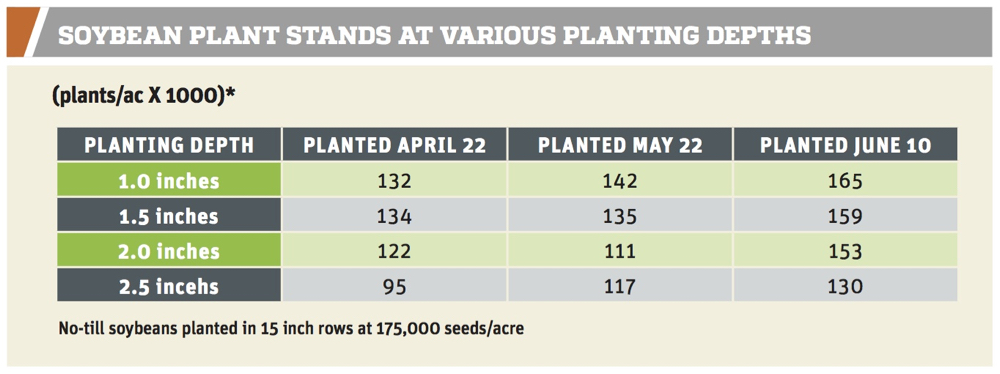The height and width of the screenshot is (374, 1000).
Task: Select the 153 value cell
Action: (x=846, y=251)
